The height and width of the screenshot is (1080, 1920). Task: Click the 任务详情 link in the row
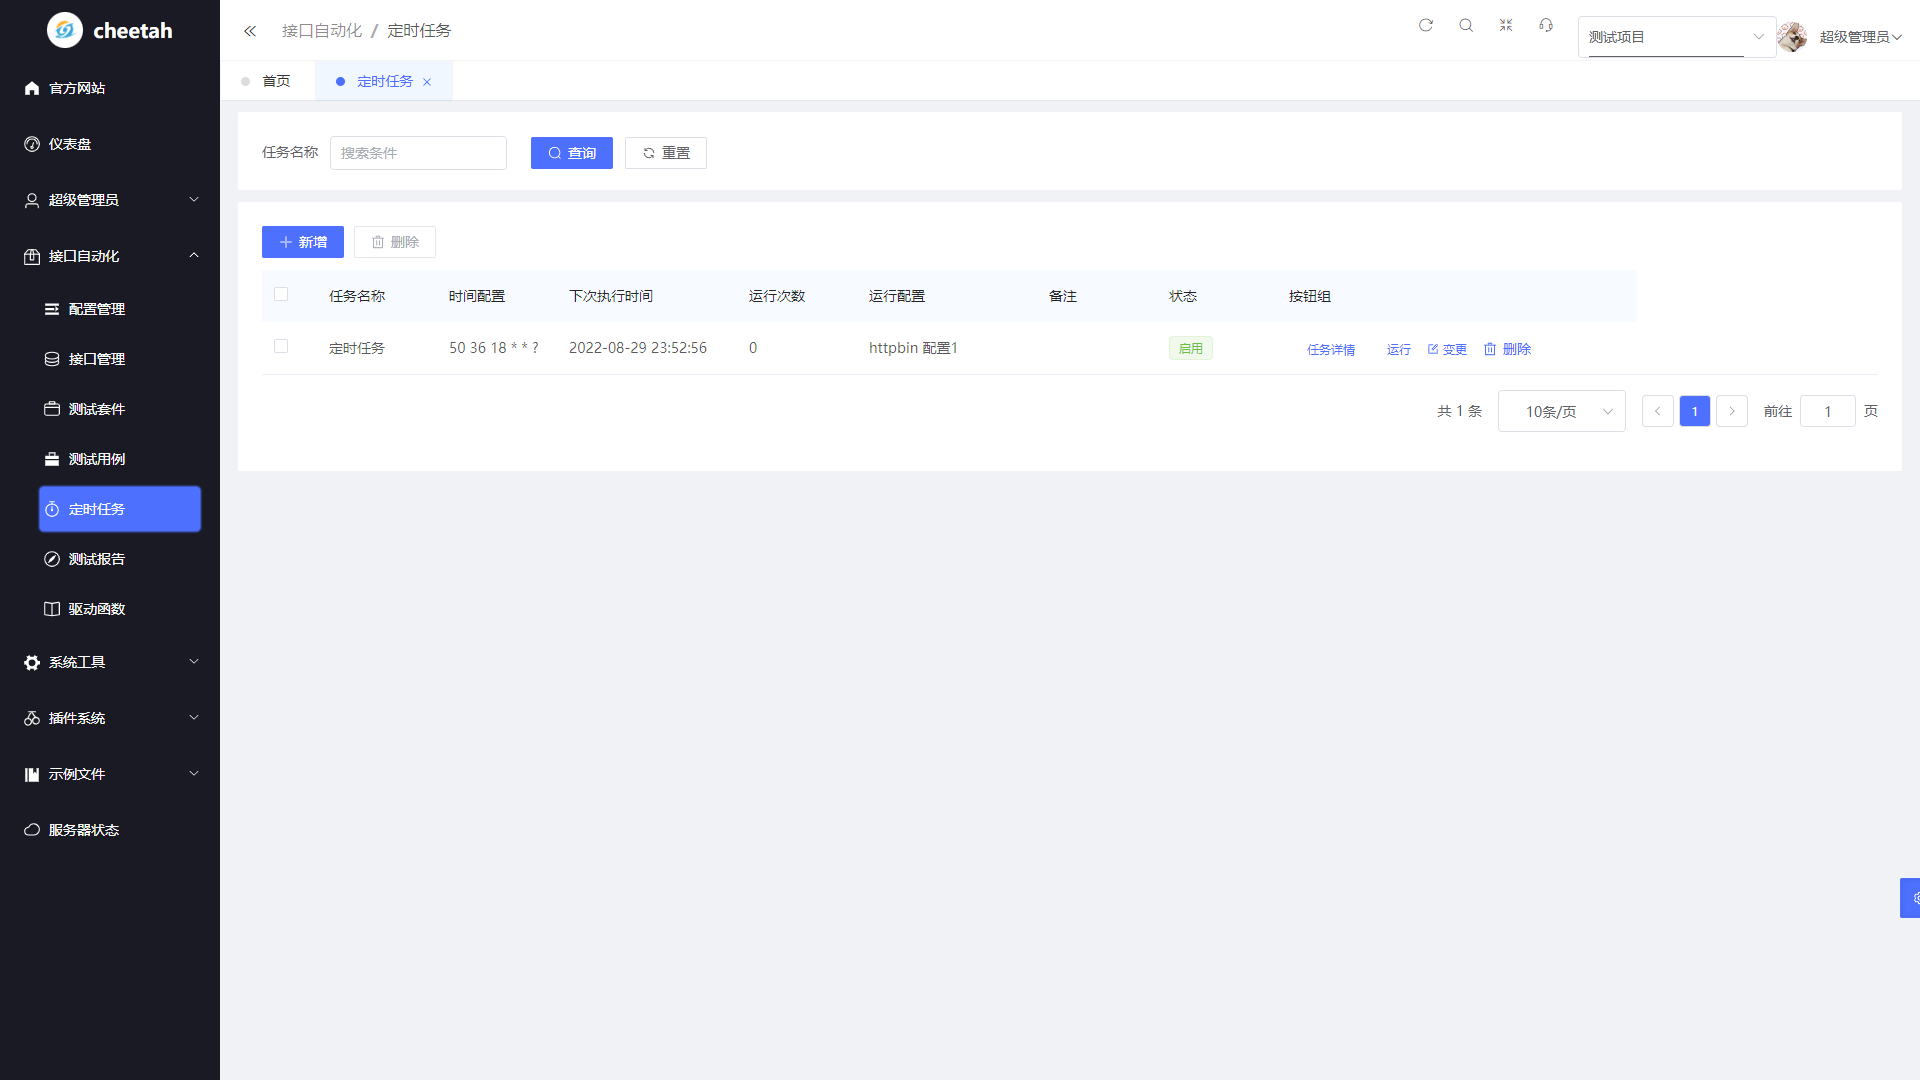point(1331,349)
